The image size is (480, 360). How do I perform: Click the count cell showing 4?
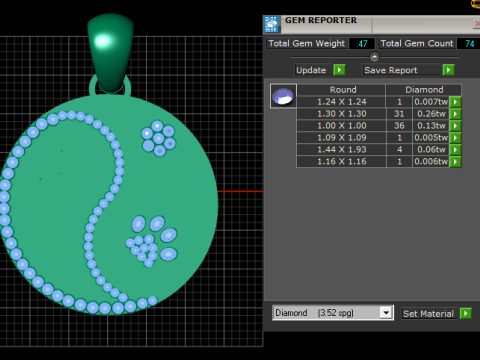tap(399, 150)
